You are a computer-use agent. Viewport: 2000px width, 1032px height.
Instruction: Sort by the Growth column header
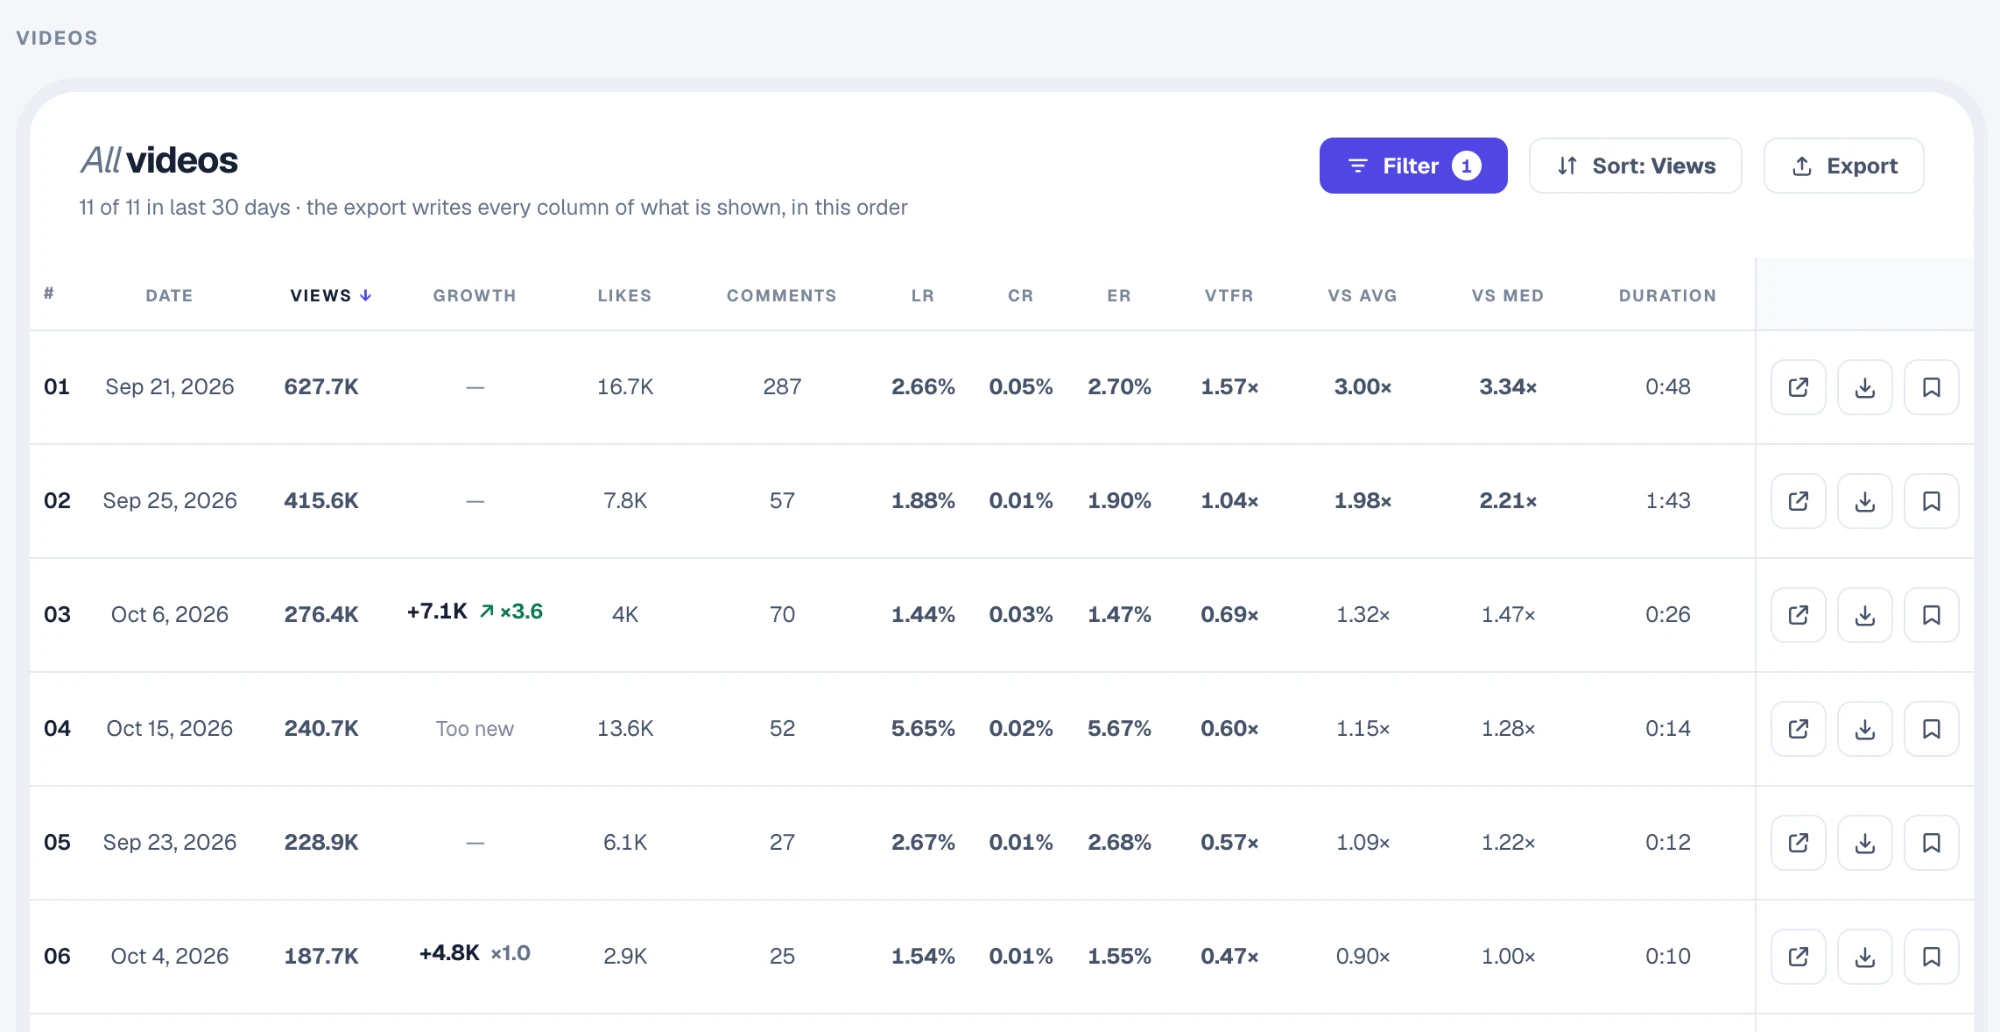point(474,296)
